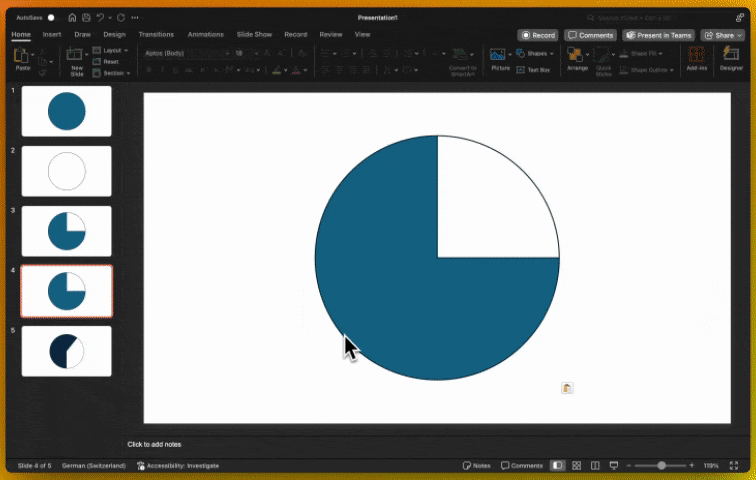Click Accessibility: Investigate in status bar

(178, 466)
